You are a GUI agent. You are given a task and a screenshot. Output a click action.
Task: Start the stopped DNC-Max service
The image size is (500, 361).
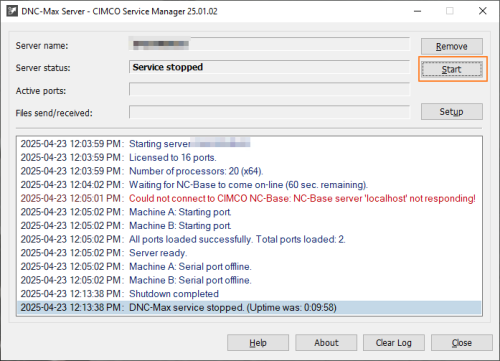pyautogui.click(x=452, y=69)
